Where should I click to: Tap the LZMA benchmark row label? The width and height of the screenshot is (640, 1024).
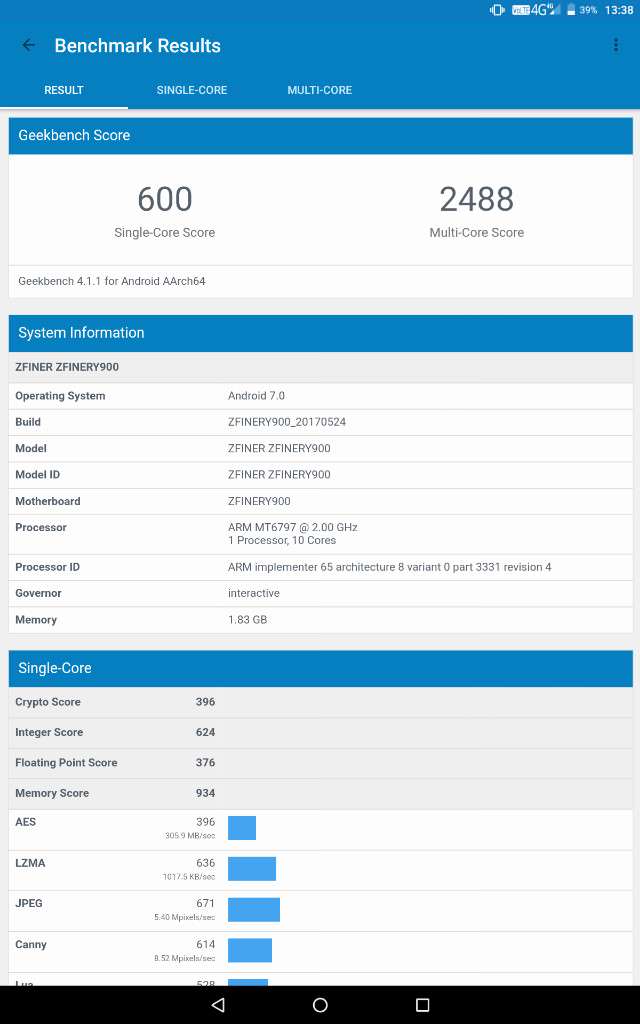pos(30,863)
